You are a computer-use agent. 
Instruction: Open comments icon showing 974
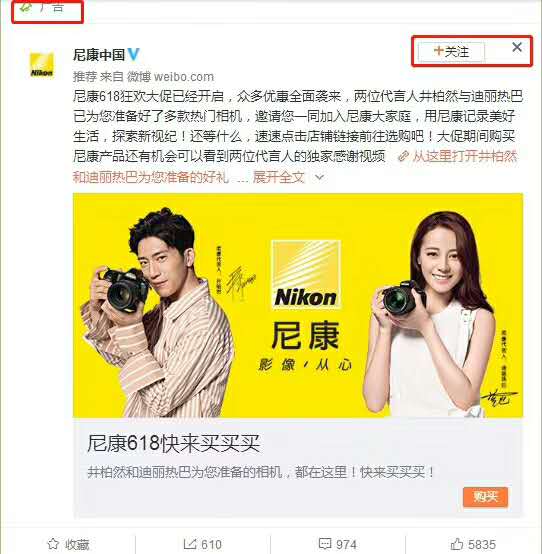325,543
